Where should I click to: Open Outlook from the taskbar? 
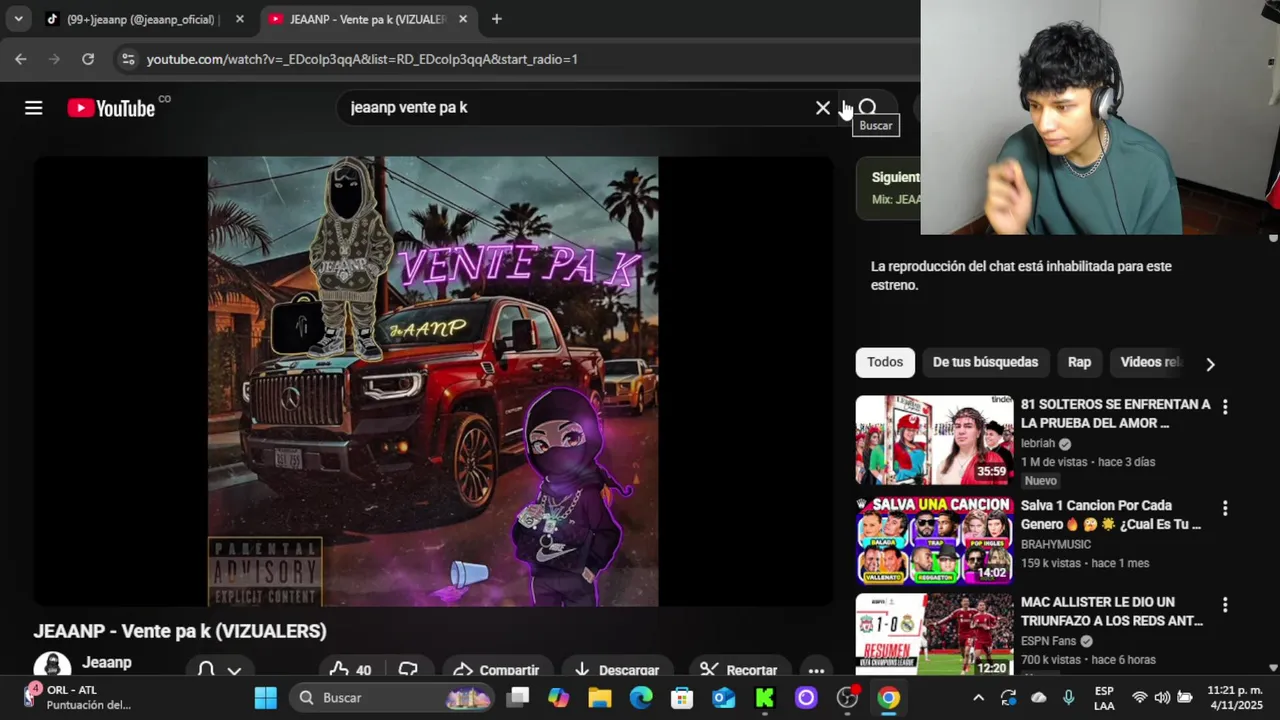pos(723,698)
